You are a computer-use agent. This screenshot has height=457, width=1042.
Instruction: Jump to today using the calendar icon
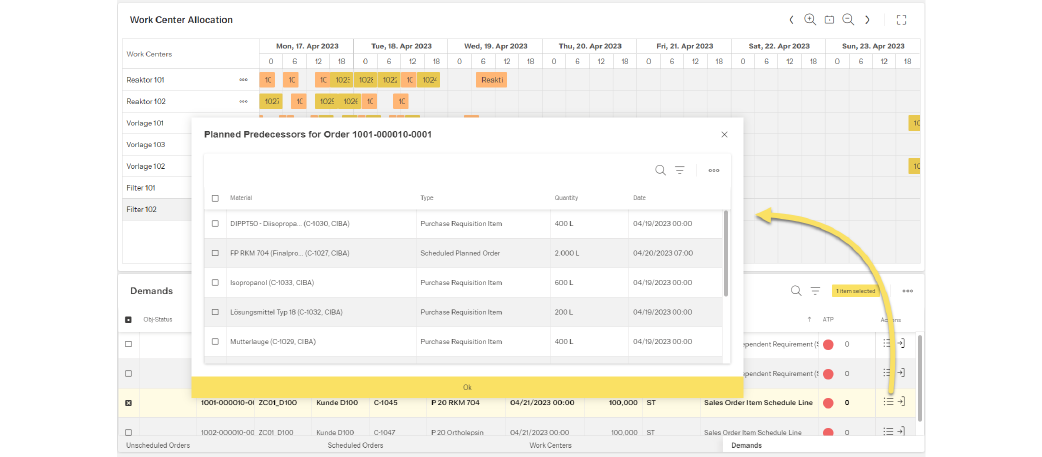click(x=829, y=20)
